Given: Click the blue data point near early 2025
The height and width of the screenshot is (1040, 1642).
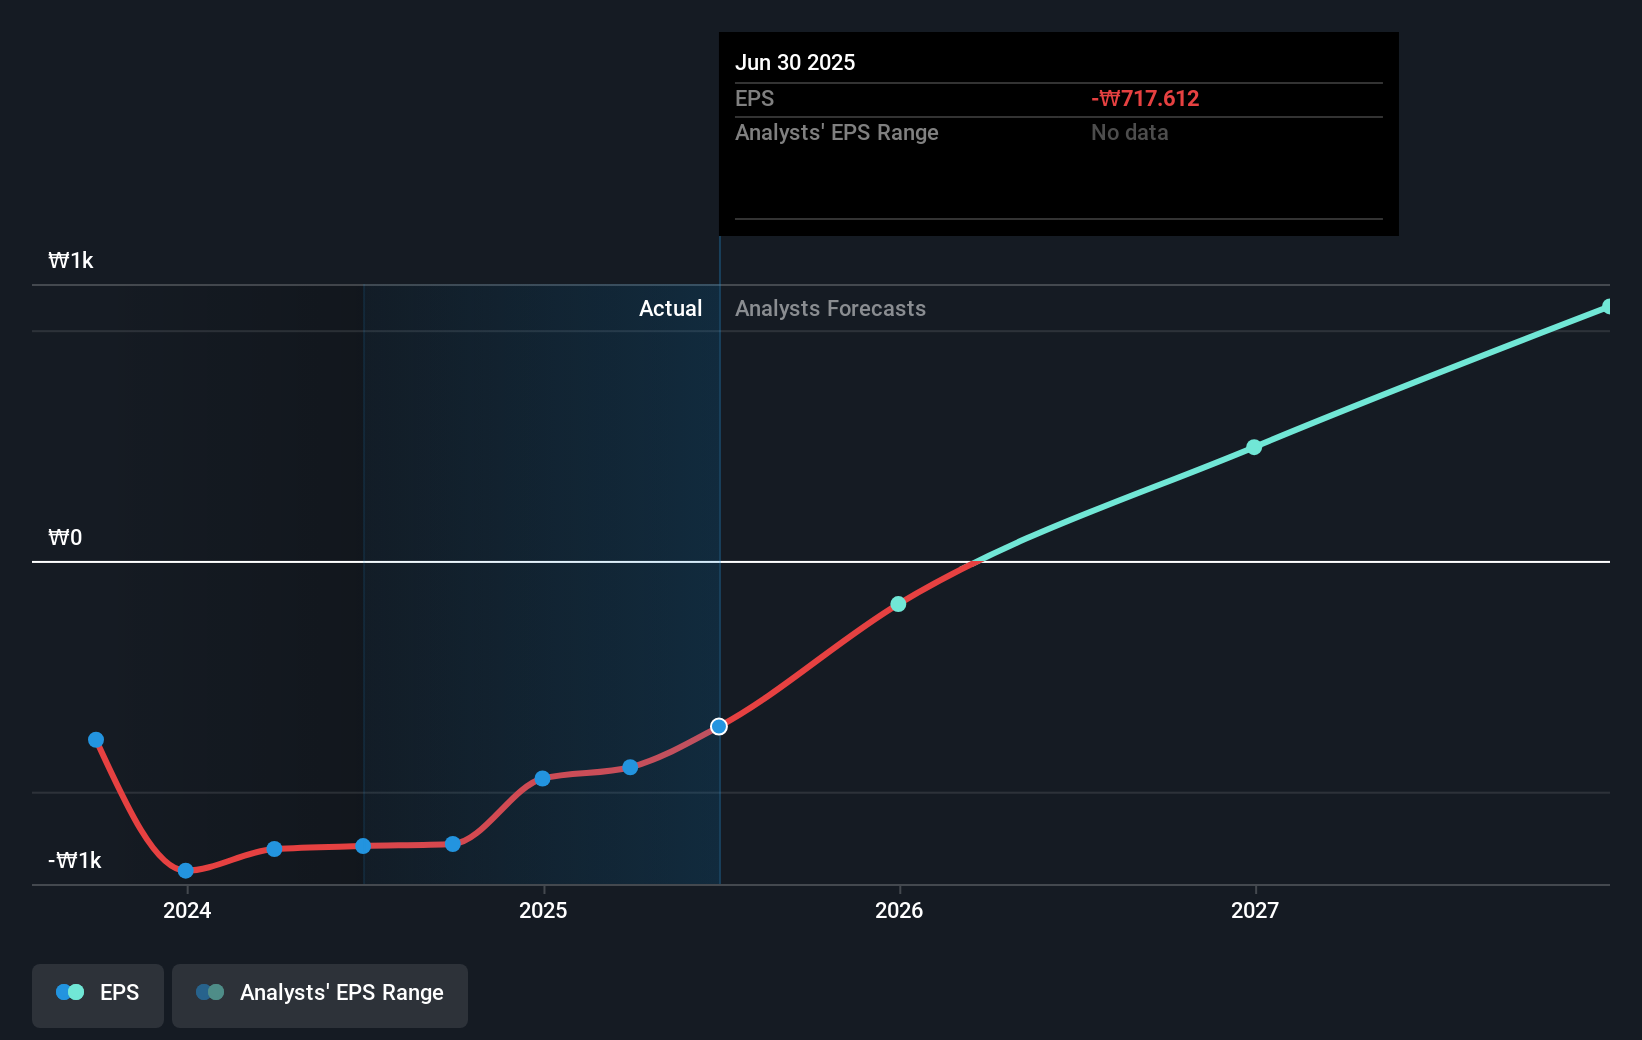Looking at the screenshot, I should pyautogui.click(x=541, y=778).
